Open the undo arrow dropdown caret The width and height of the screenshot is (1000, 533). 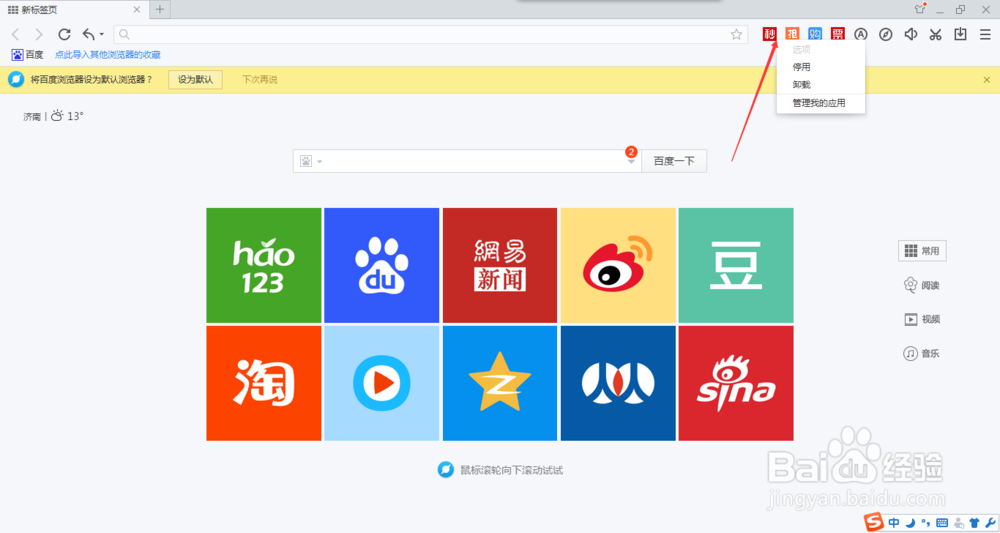point(101,34)
